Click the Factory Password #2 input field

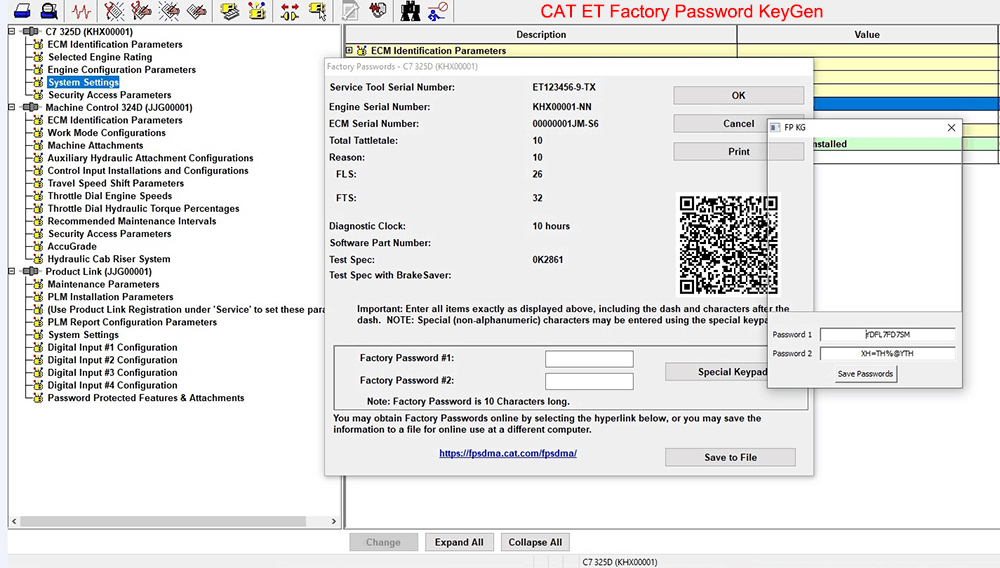[589, 381]
